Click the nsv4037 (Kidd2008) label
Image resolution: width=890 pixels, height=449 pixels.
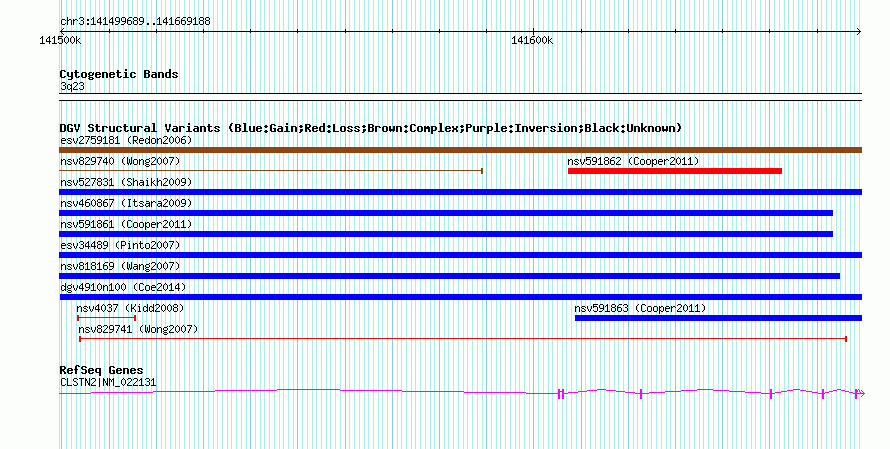point(130,308)
